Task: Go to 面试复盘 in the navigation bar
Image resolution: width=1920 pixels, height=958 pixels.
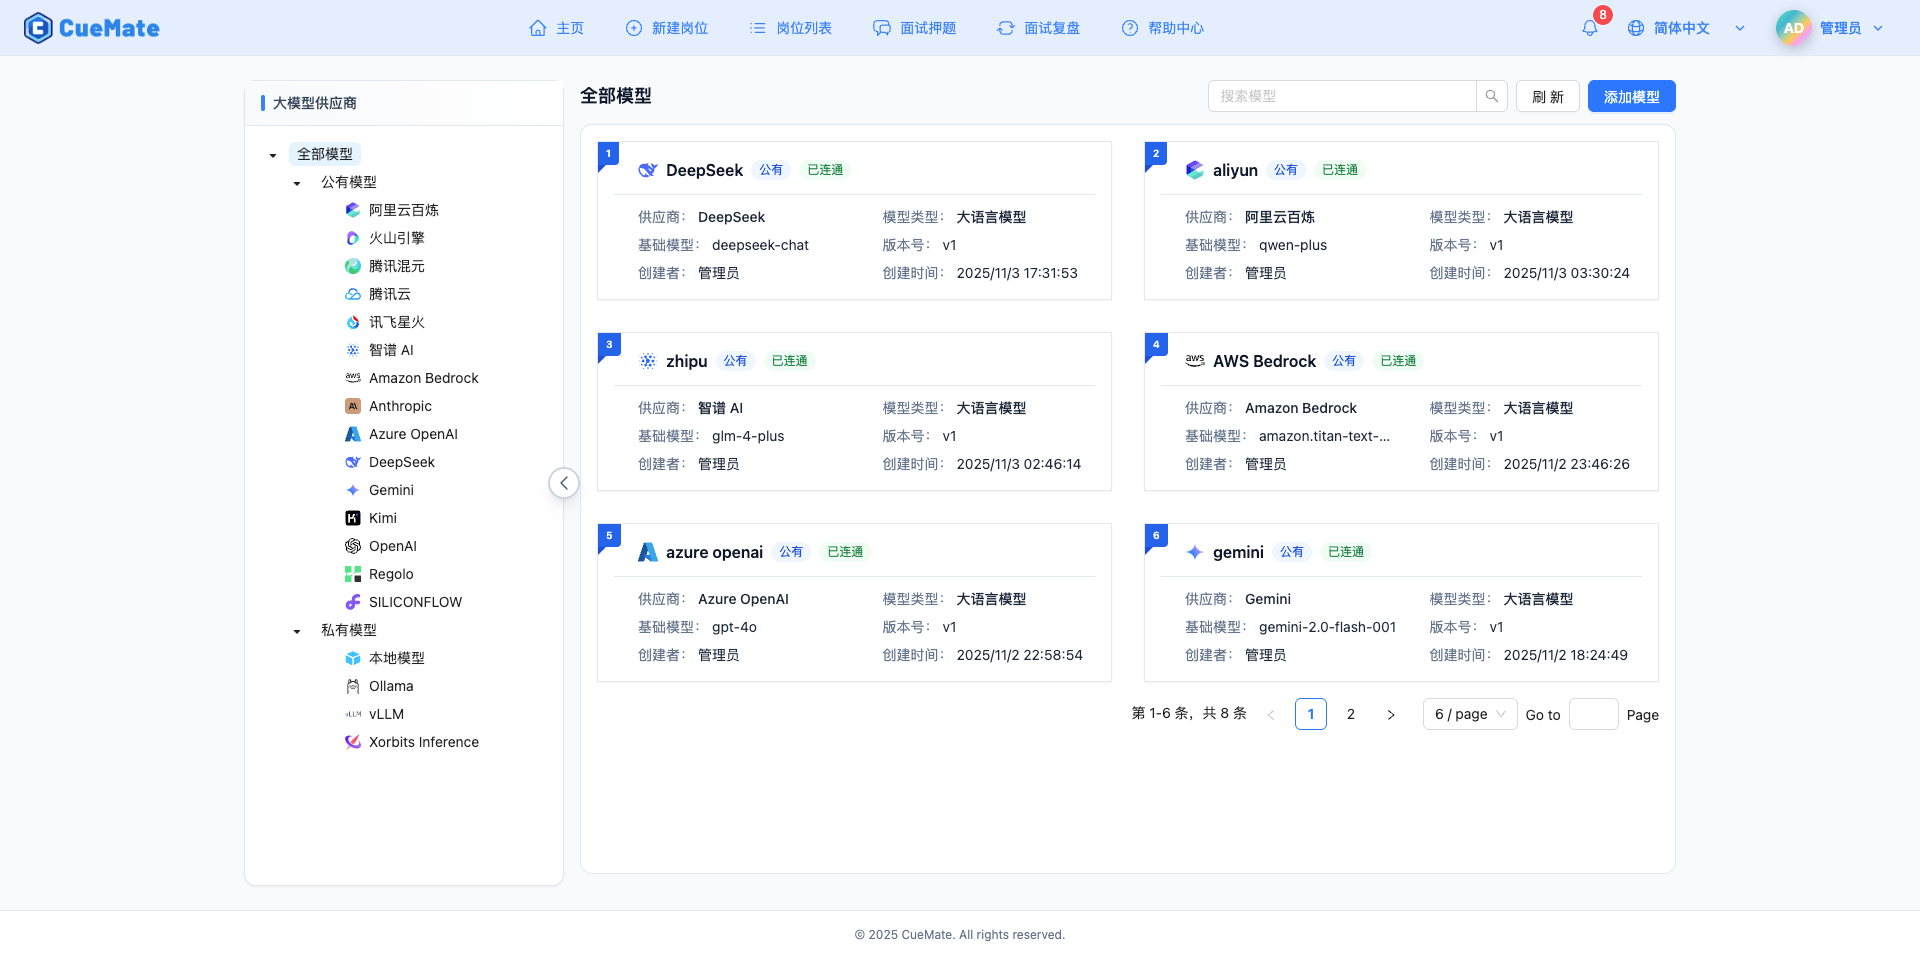Action: click(1038, 28)
